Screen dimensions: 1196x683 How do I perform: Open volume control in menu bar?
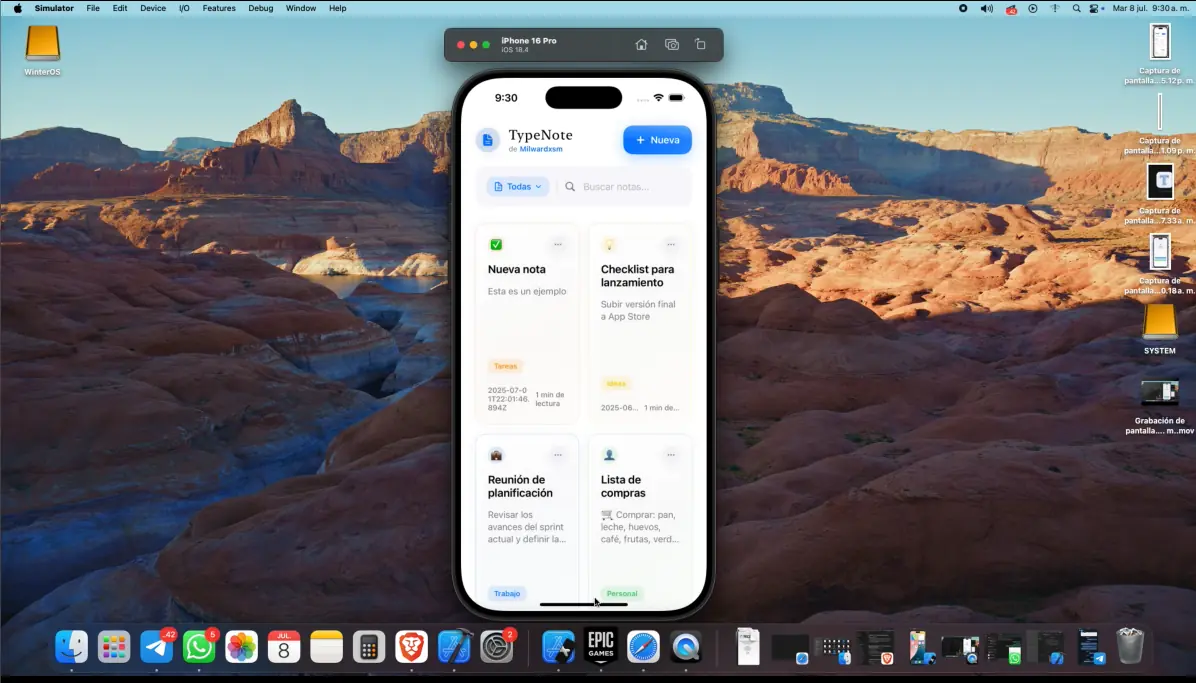[986, 8]
